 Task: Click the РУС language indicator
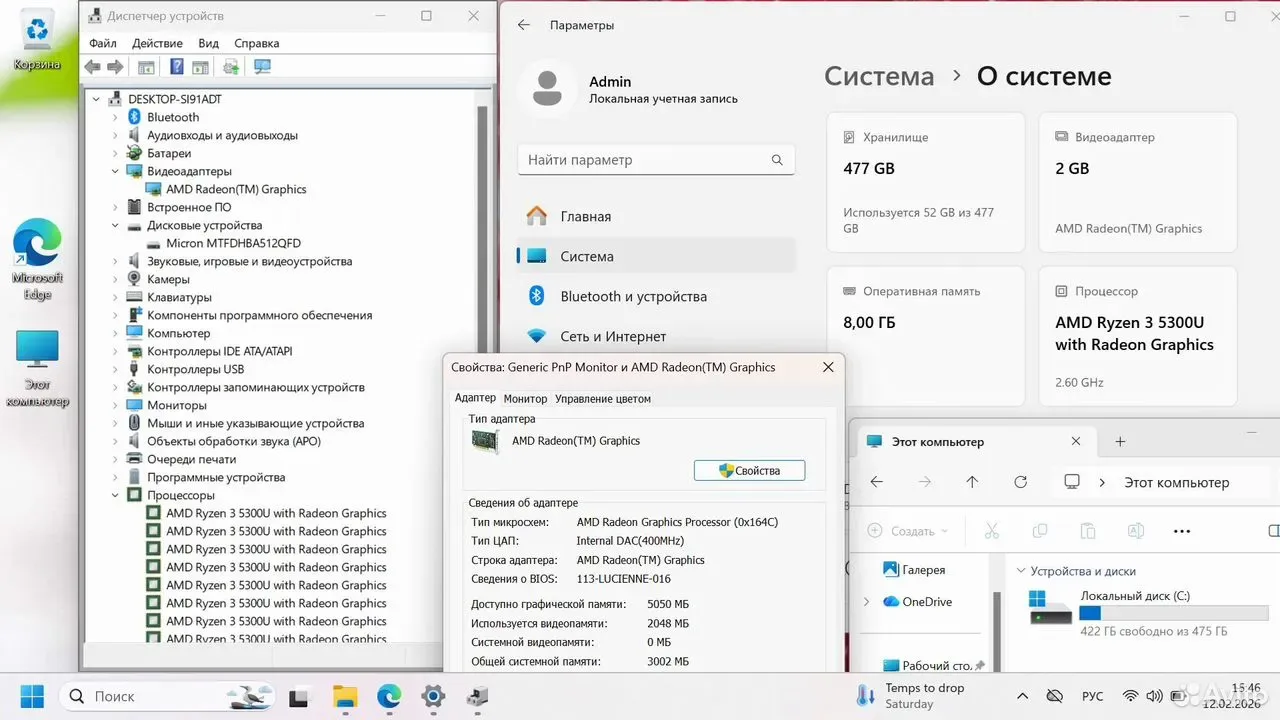click(x=1092, y=696)
